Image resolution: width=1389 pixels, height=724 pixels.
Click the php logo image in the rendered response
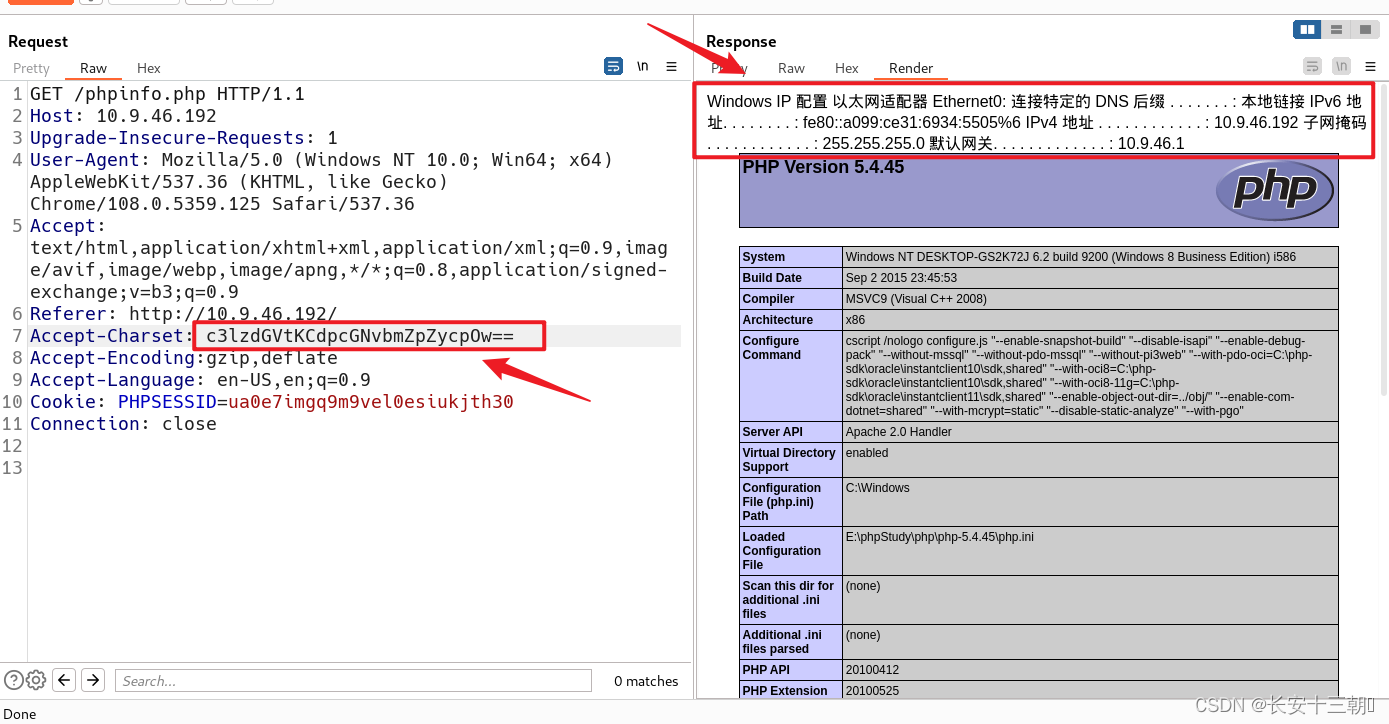pos(1274,191)
